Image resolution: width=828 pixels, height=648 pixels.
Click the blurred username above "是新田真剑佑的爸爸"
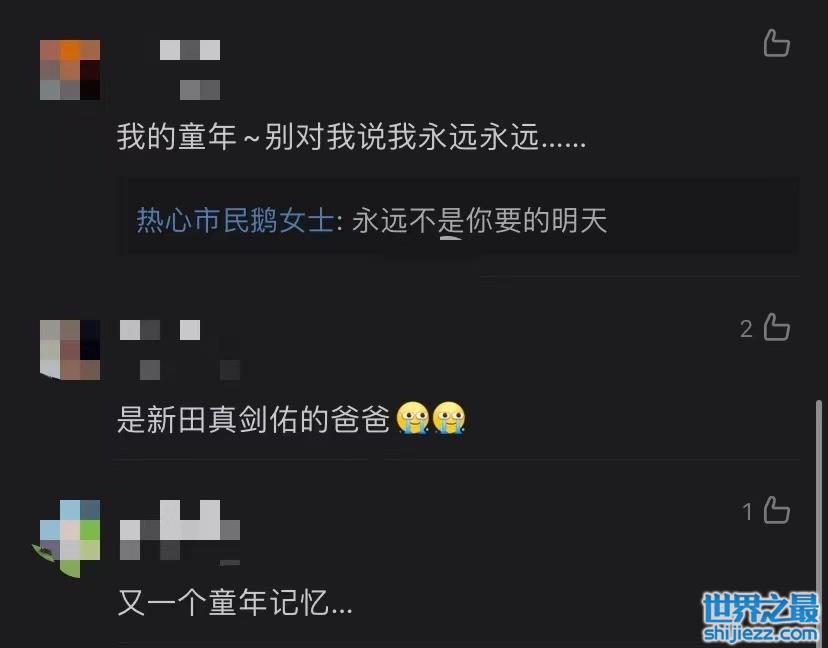[x=180, y=350]
